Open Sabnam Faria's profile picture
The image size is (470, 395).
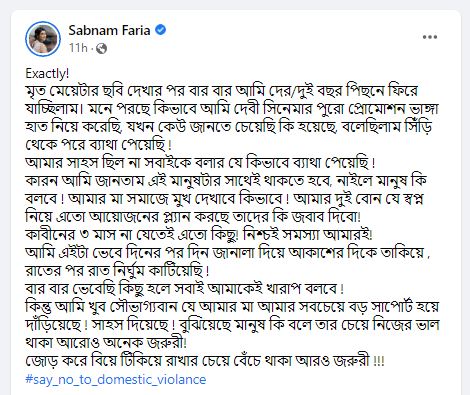[x=43, y=39]
